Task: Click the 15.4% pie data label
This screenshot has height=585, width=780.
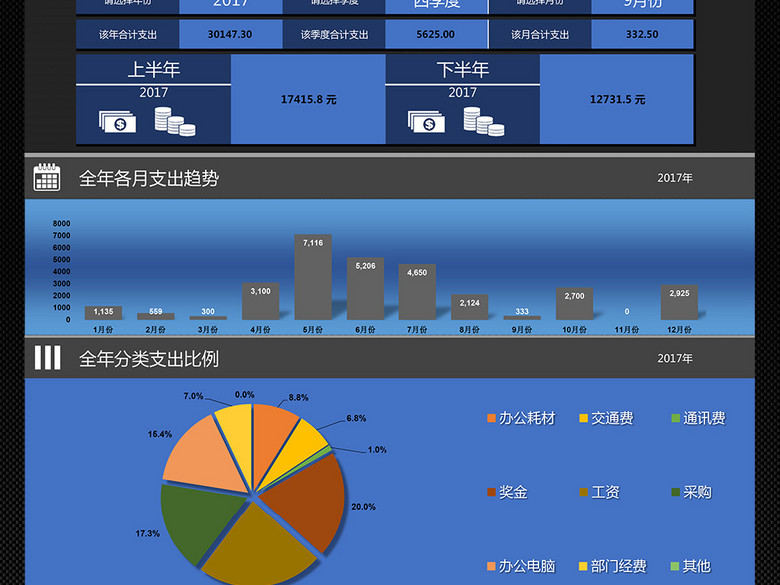Action: point(160,434)
